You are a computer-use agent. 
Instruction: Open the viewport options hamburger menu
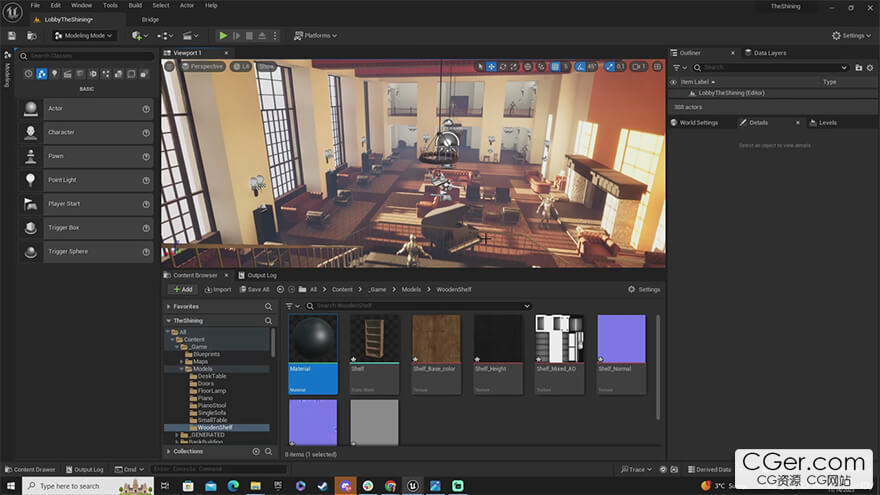(x=169, y=66)
